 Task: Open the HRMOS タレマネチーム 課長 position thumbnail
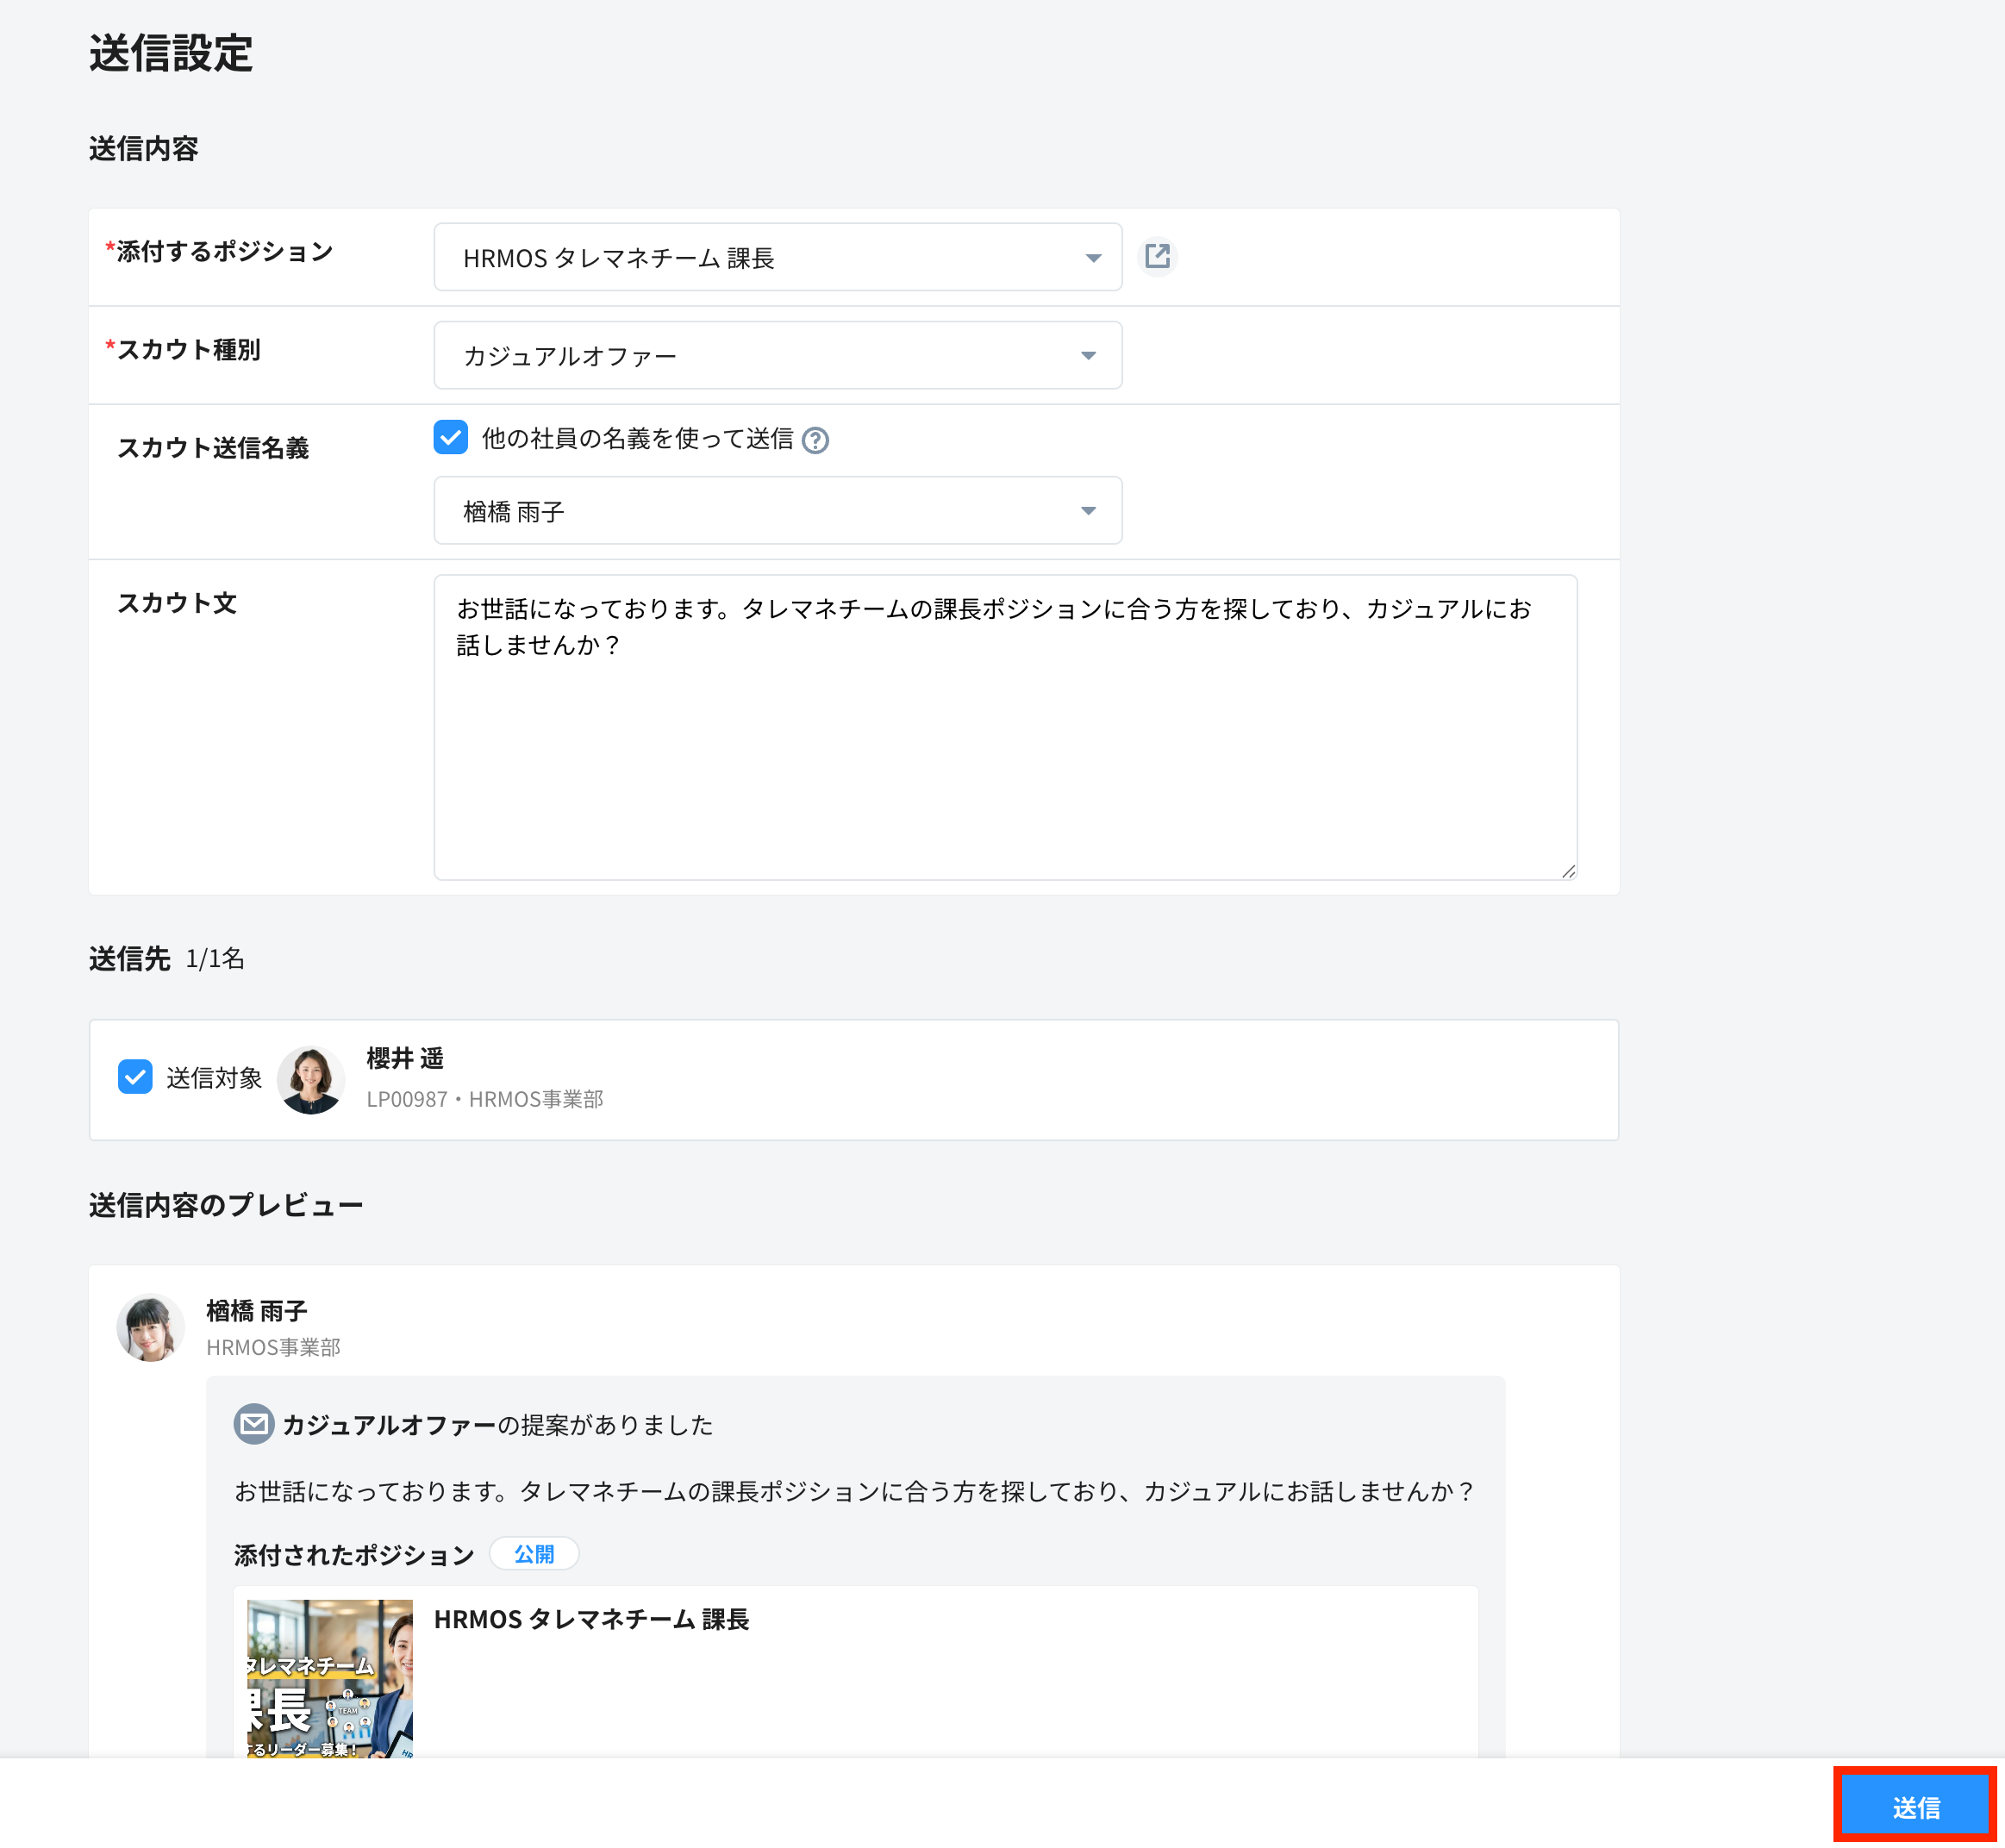[x=330, y=1678]
